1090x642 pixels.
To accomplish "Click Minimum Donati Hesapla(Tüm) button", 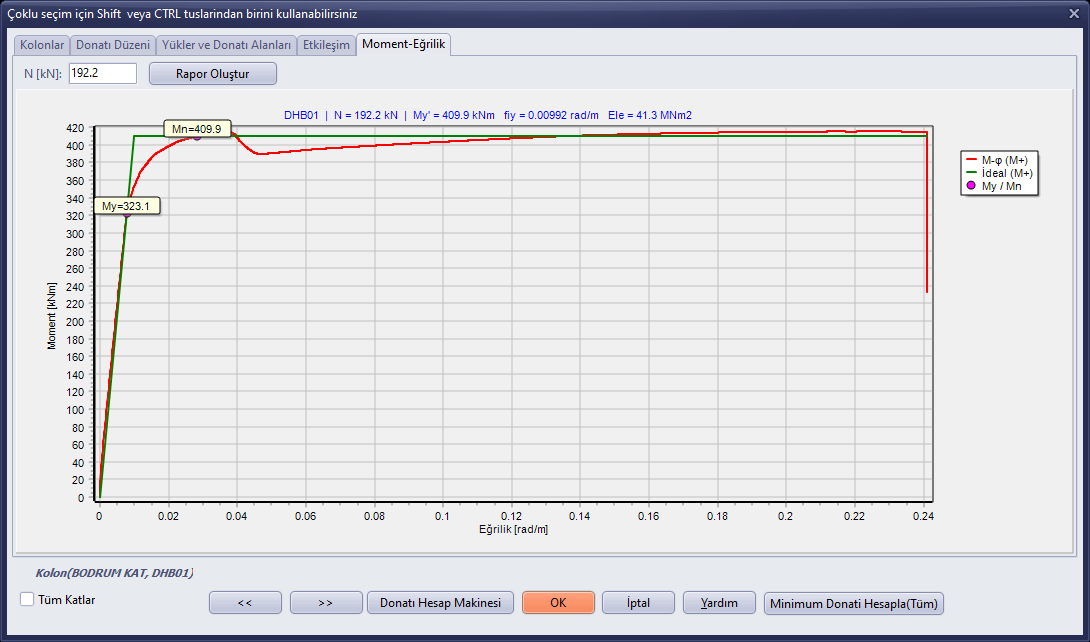I will [x=854, y=603].
